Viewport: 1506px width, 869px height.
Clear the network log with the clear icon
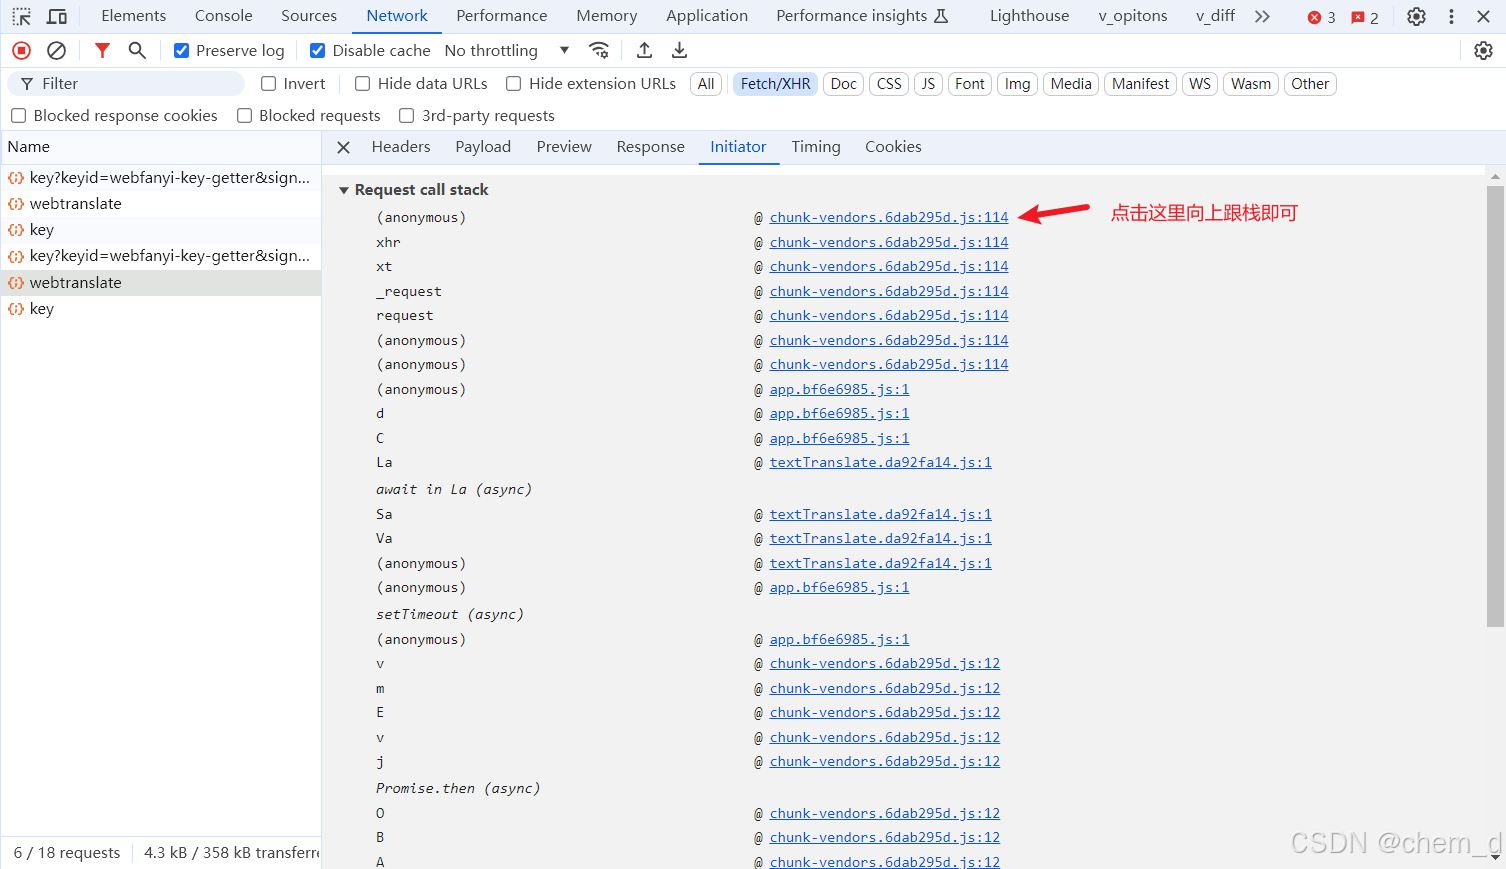[57, 50]
